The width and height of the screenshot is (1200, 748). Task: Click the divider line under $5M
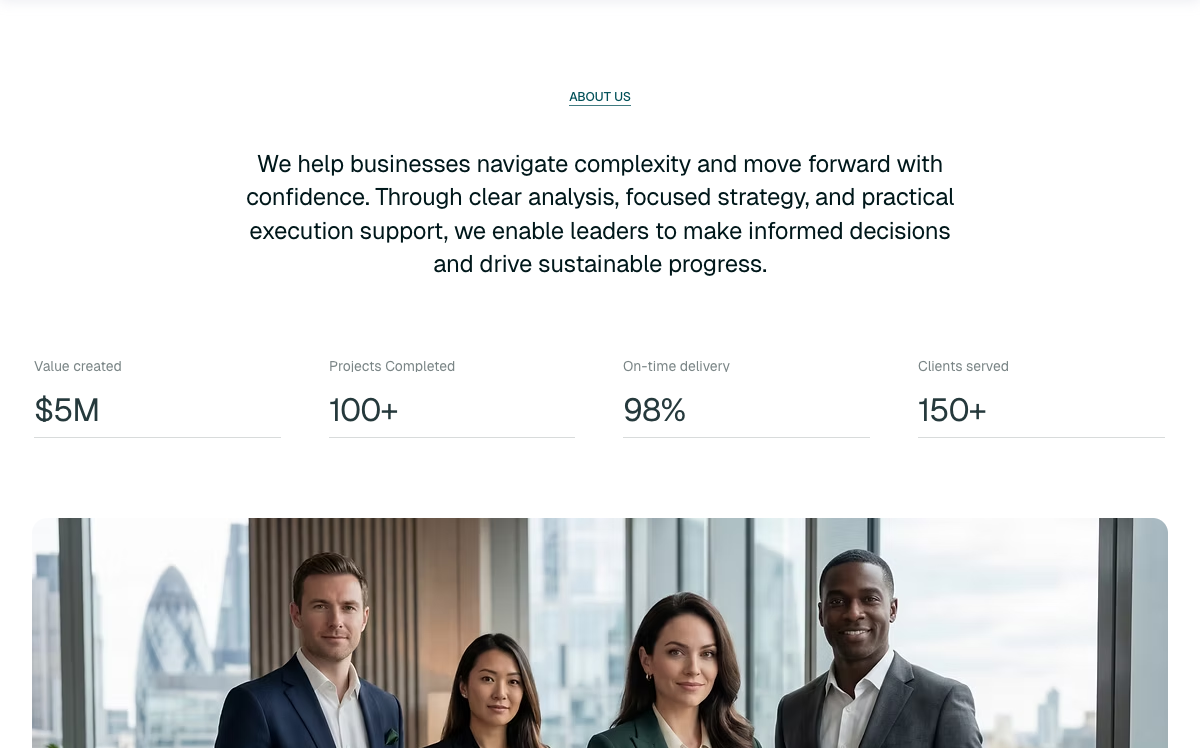click(157, 437)
